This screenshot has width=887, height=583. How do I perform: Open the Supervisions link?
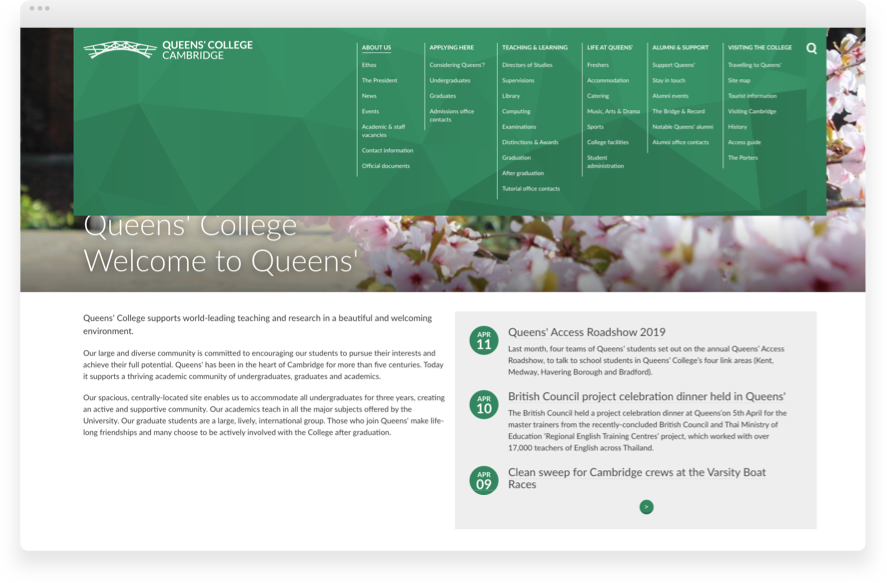click(x=518, y=80)
